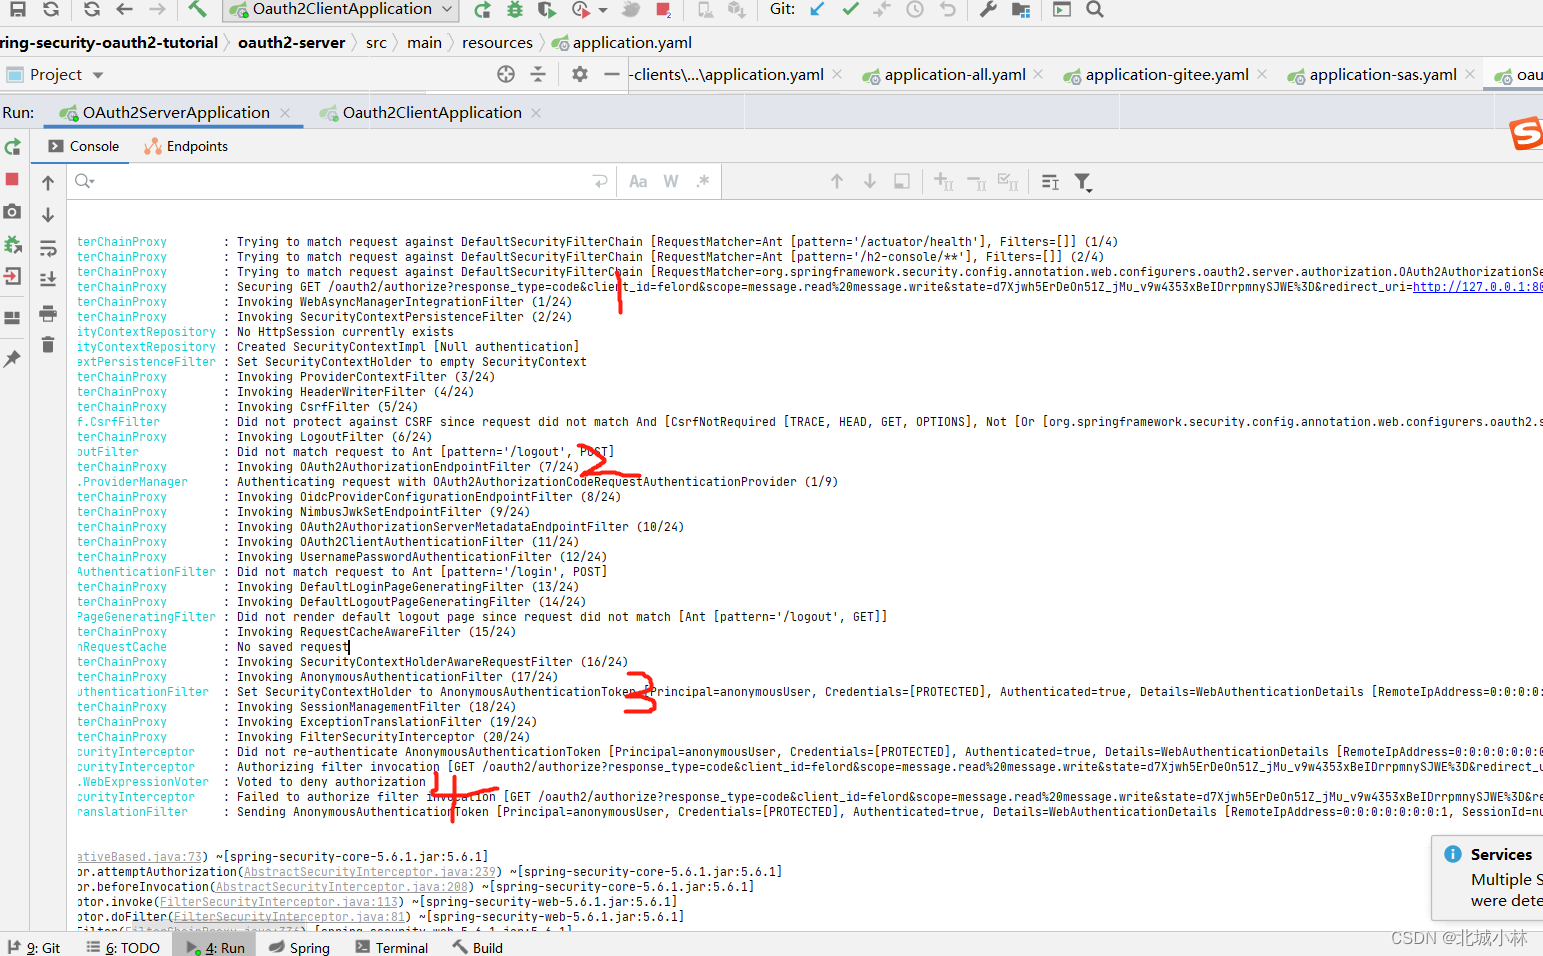The width and height of the screenshot is (1543, 956).
Task: Click Git Update Project blue arrow
Action: 818,9
